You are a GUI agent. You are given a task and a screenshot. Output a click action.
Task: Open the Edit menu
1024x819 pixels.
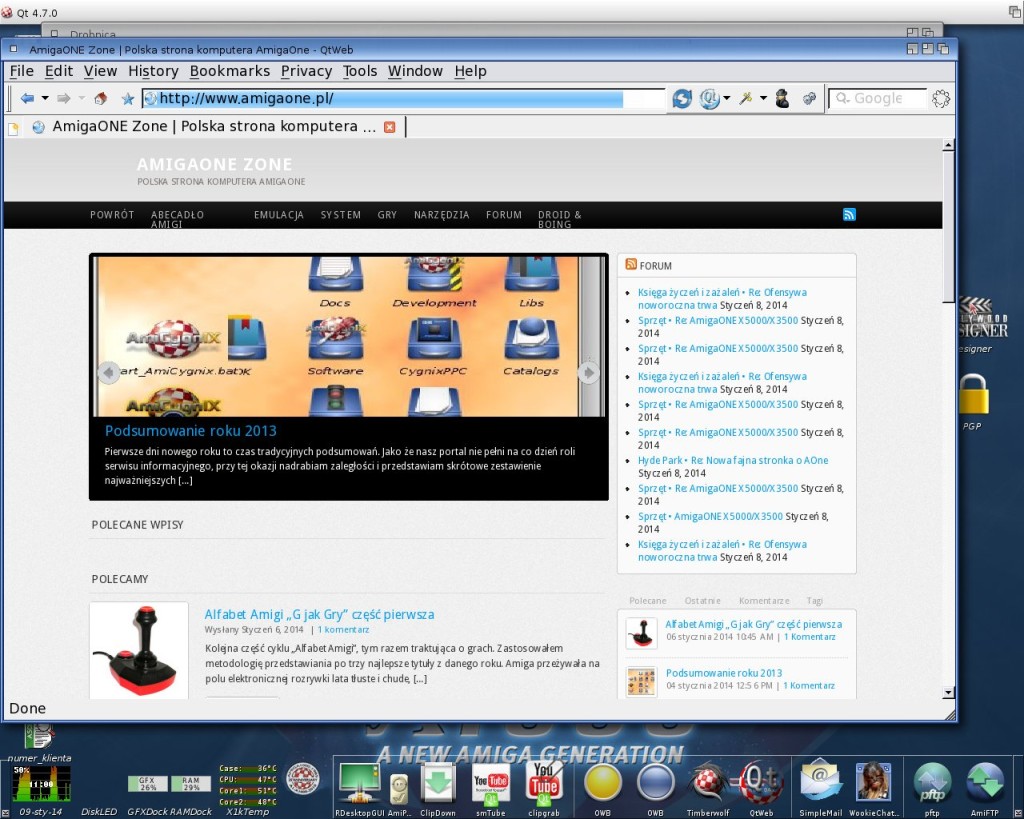pos(59,71)
